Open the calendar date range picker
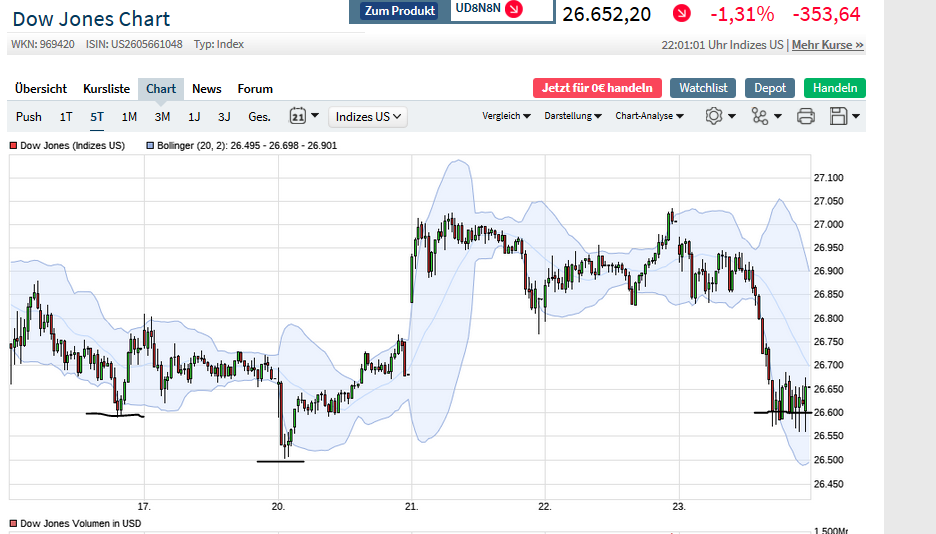Viewport: 936px width, 534px height. (x=298, y=116)
